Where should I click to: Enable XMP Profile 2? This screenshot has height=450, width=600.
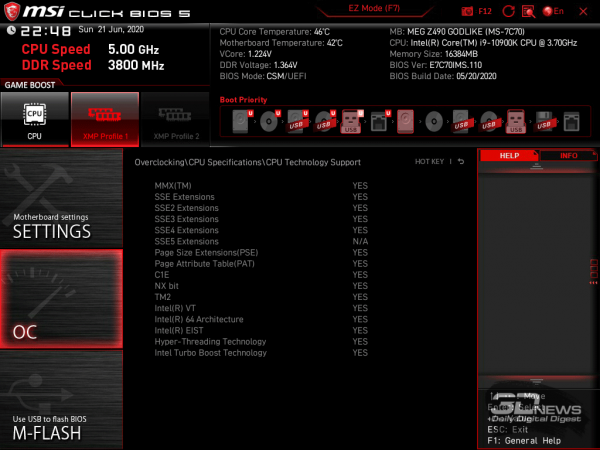174,119
